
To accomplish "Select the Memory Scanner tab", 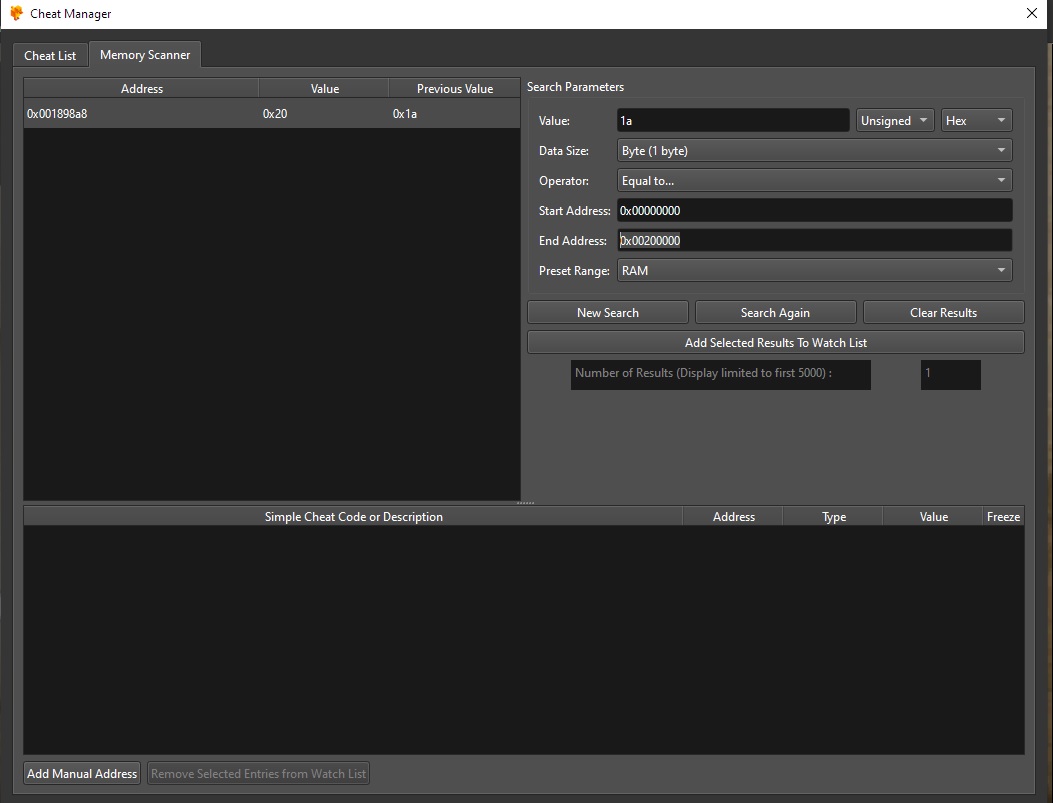I will (x=145, y=55).
